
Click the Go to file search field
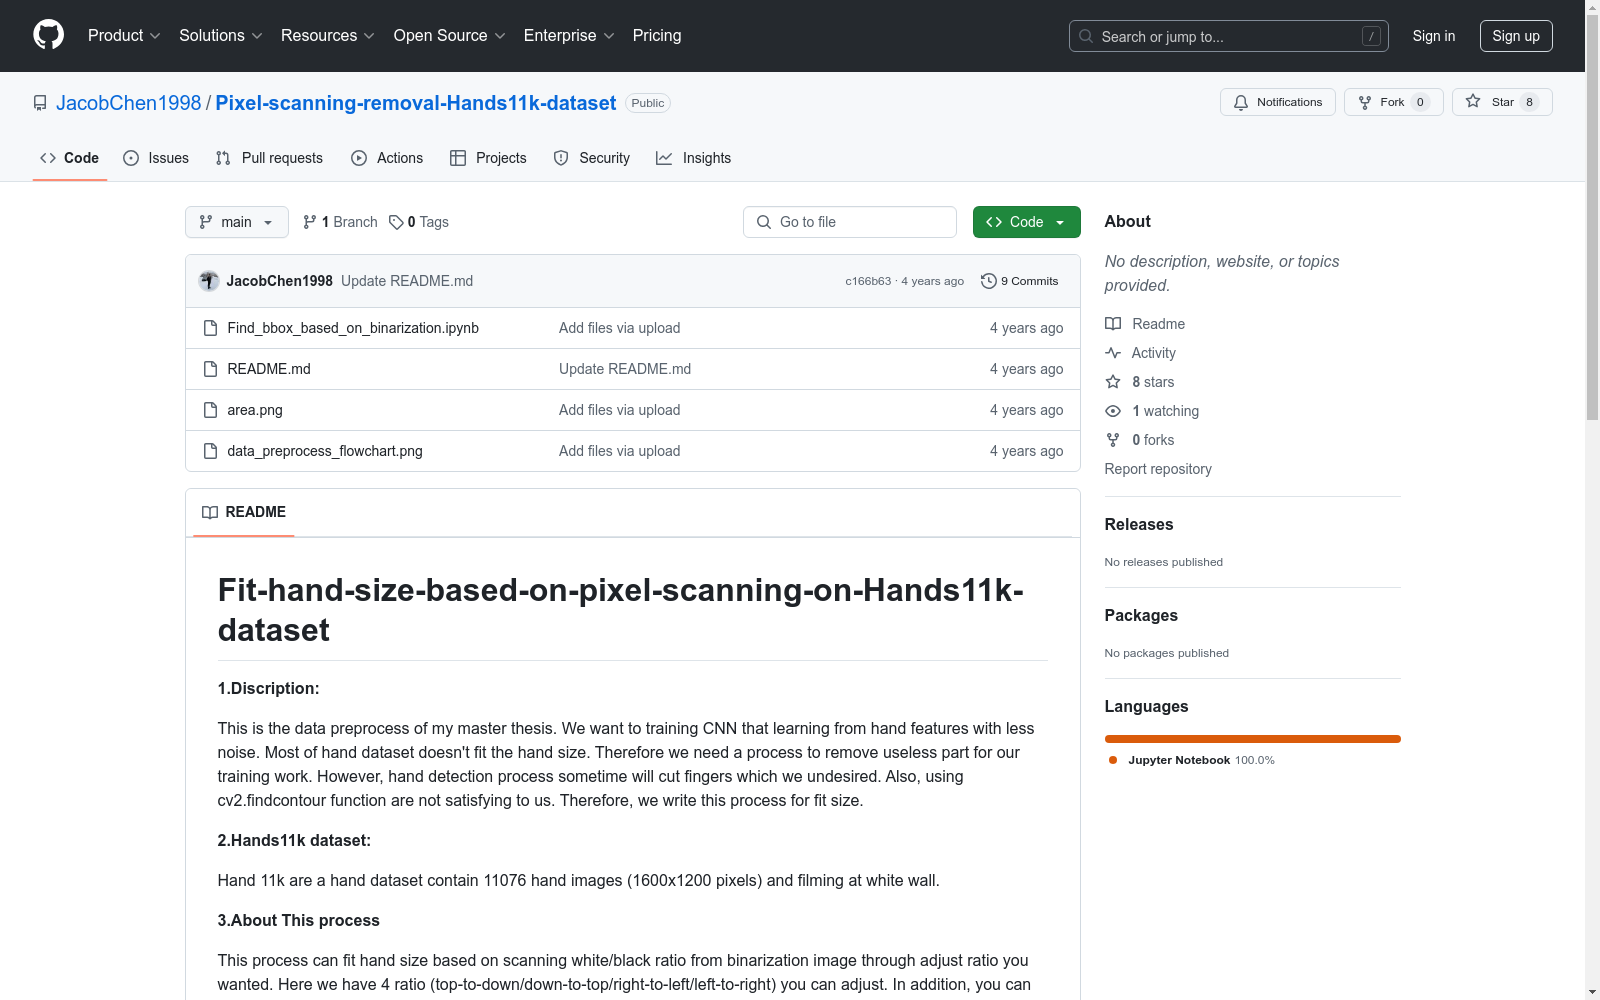click(850, 222)
